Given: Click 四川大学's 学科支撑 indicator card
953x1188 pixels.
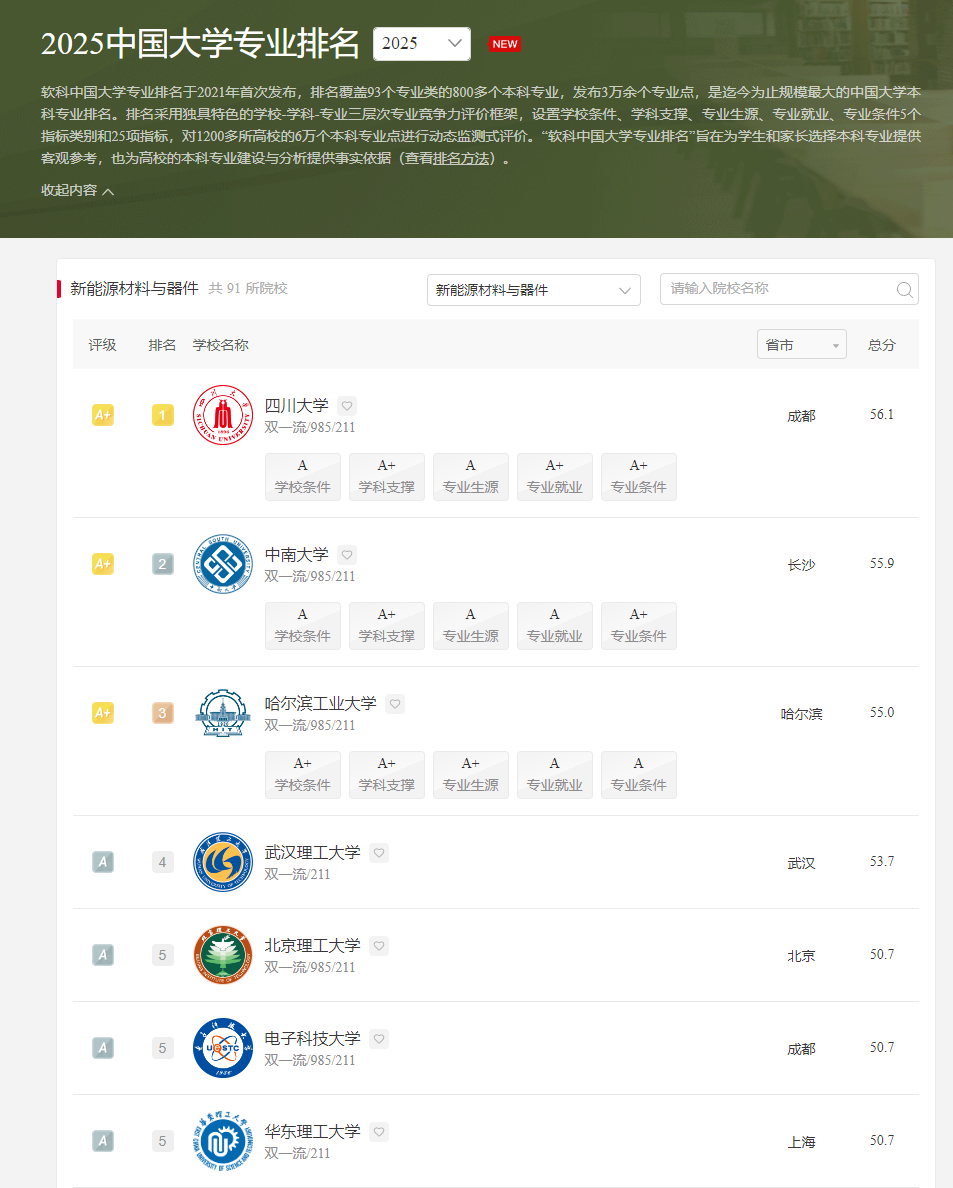Looking at the screenshot, I should tap(387, 477).
